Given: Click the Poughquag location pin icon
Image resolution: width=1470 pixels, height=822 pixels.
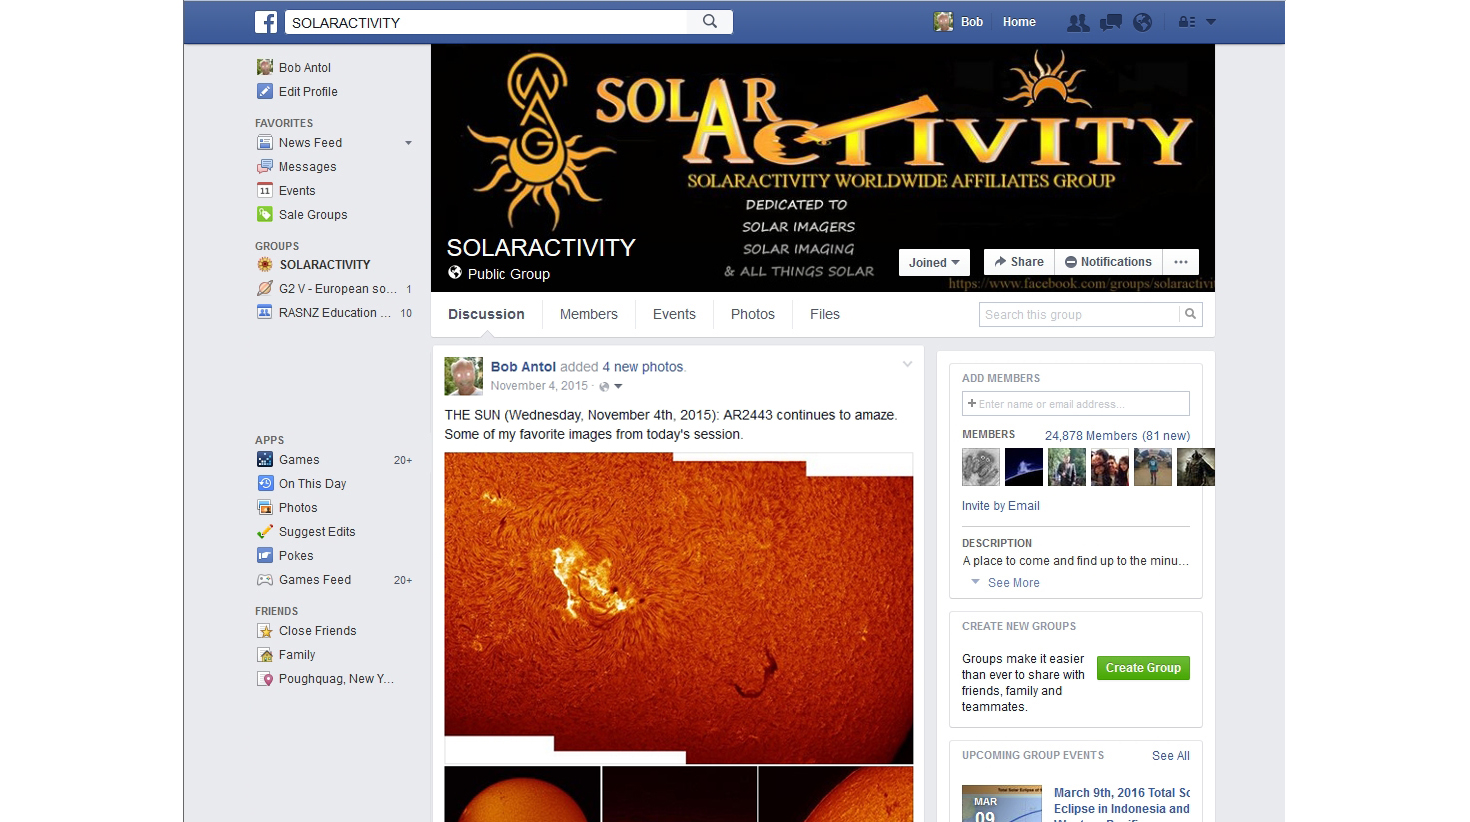Looking at the screenshot, I should pyautogui.click(x=265, y=679).
